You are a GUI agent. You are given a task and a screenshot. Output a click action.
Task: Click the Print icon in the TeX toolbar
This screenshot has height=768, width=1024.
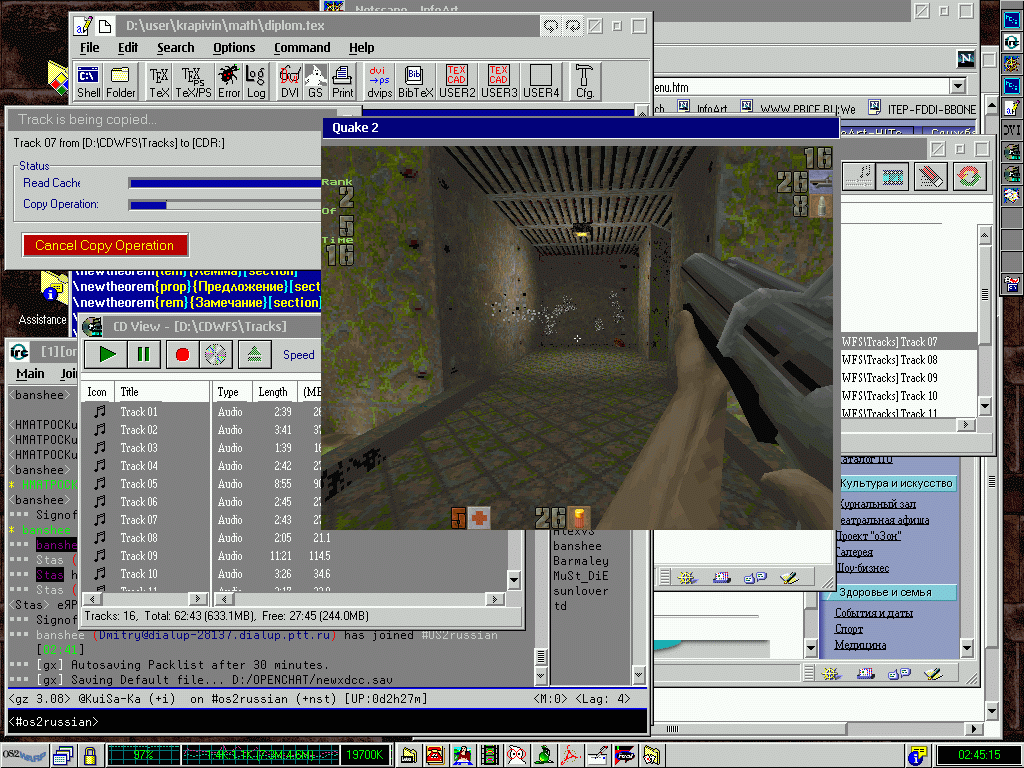342,82
